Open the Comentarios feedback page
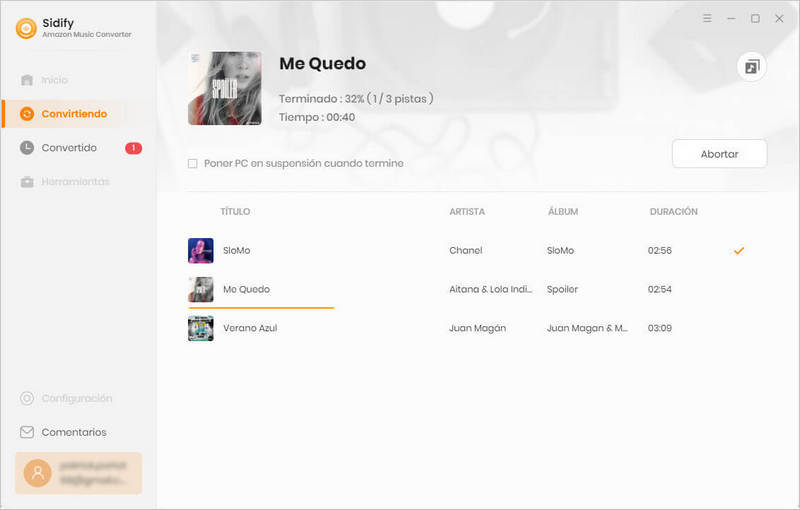 (x=63, y=432)
